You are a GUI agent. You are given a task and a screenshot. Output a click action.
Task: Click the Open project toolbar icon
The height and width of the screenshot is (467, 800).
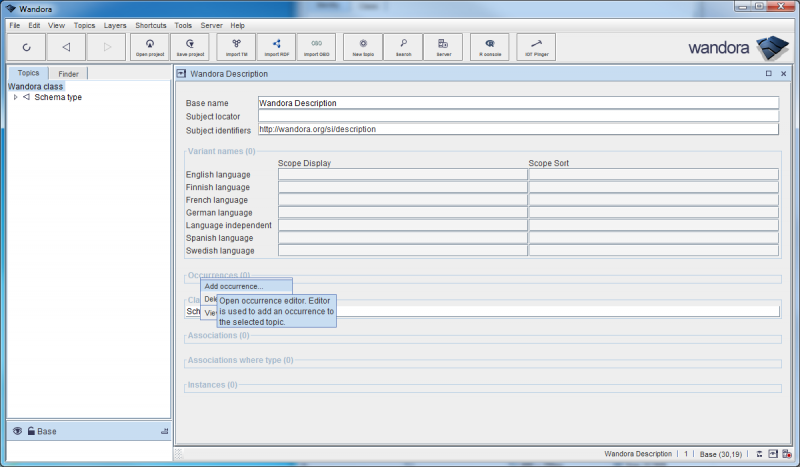[150, 47]
